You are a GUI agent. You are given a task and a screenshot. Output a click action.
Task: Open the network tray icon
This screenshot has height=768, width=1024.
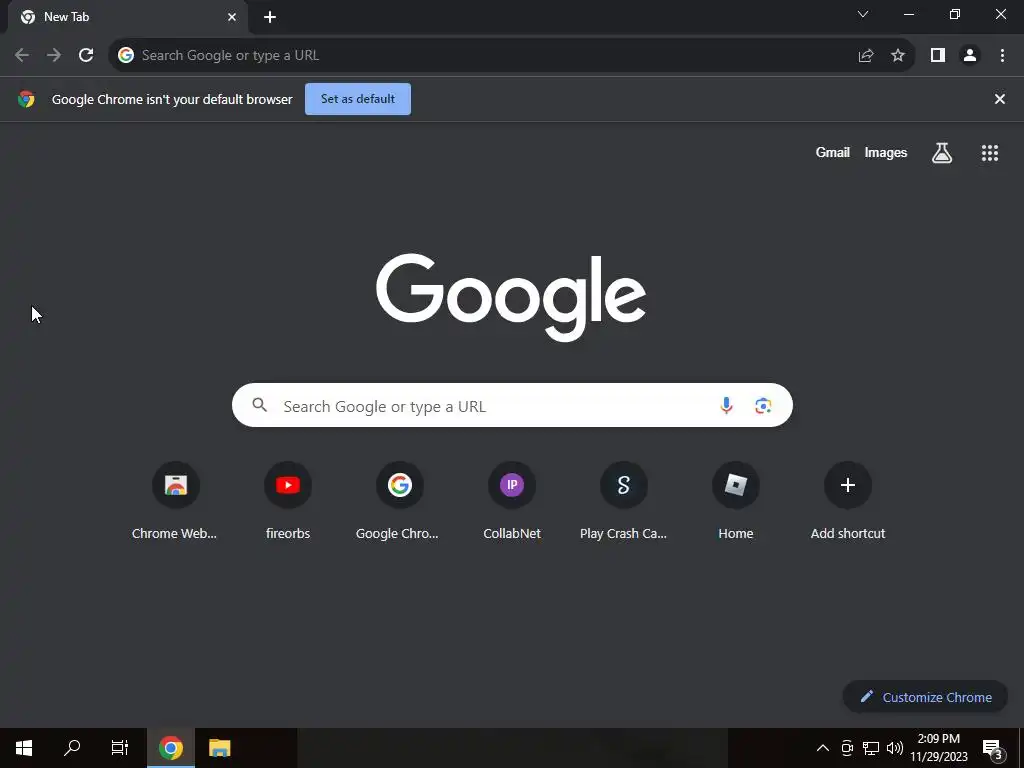point(871,748)
